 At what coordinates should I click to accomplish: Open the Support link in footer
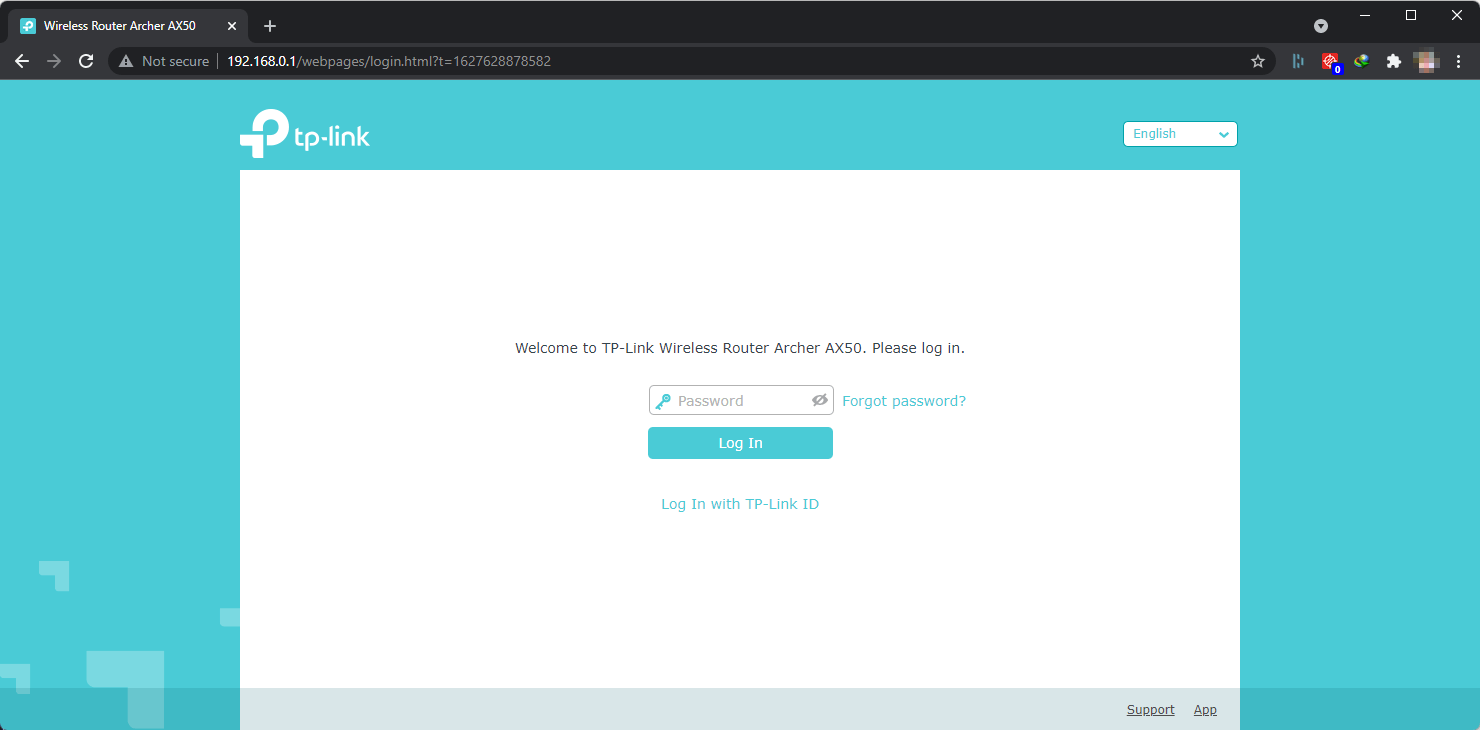point(1150,710)
